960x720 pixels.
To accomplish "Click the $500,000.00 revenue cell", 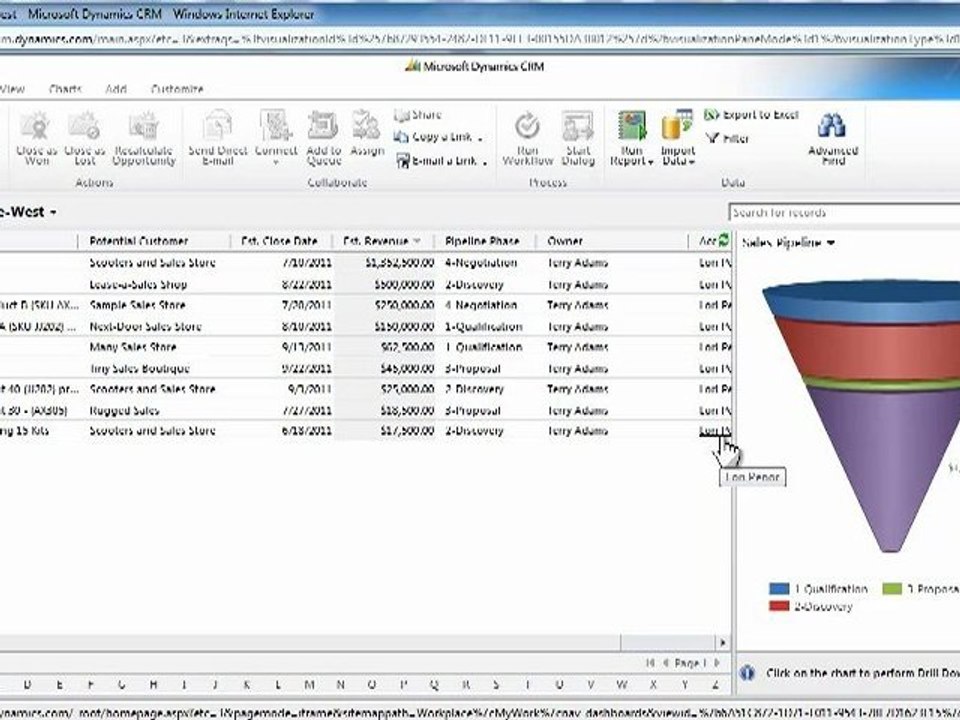I will [405, 285].
